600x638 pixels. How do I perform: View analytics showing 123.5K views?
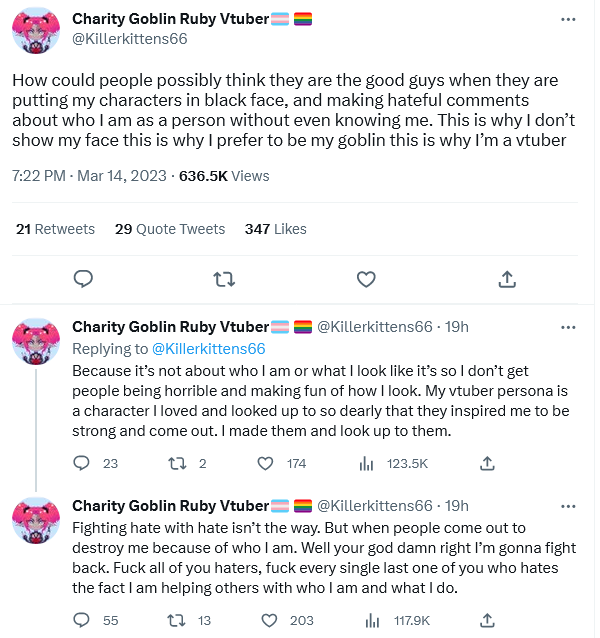click(x=394, y=463)
